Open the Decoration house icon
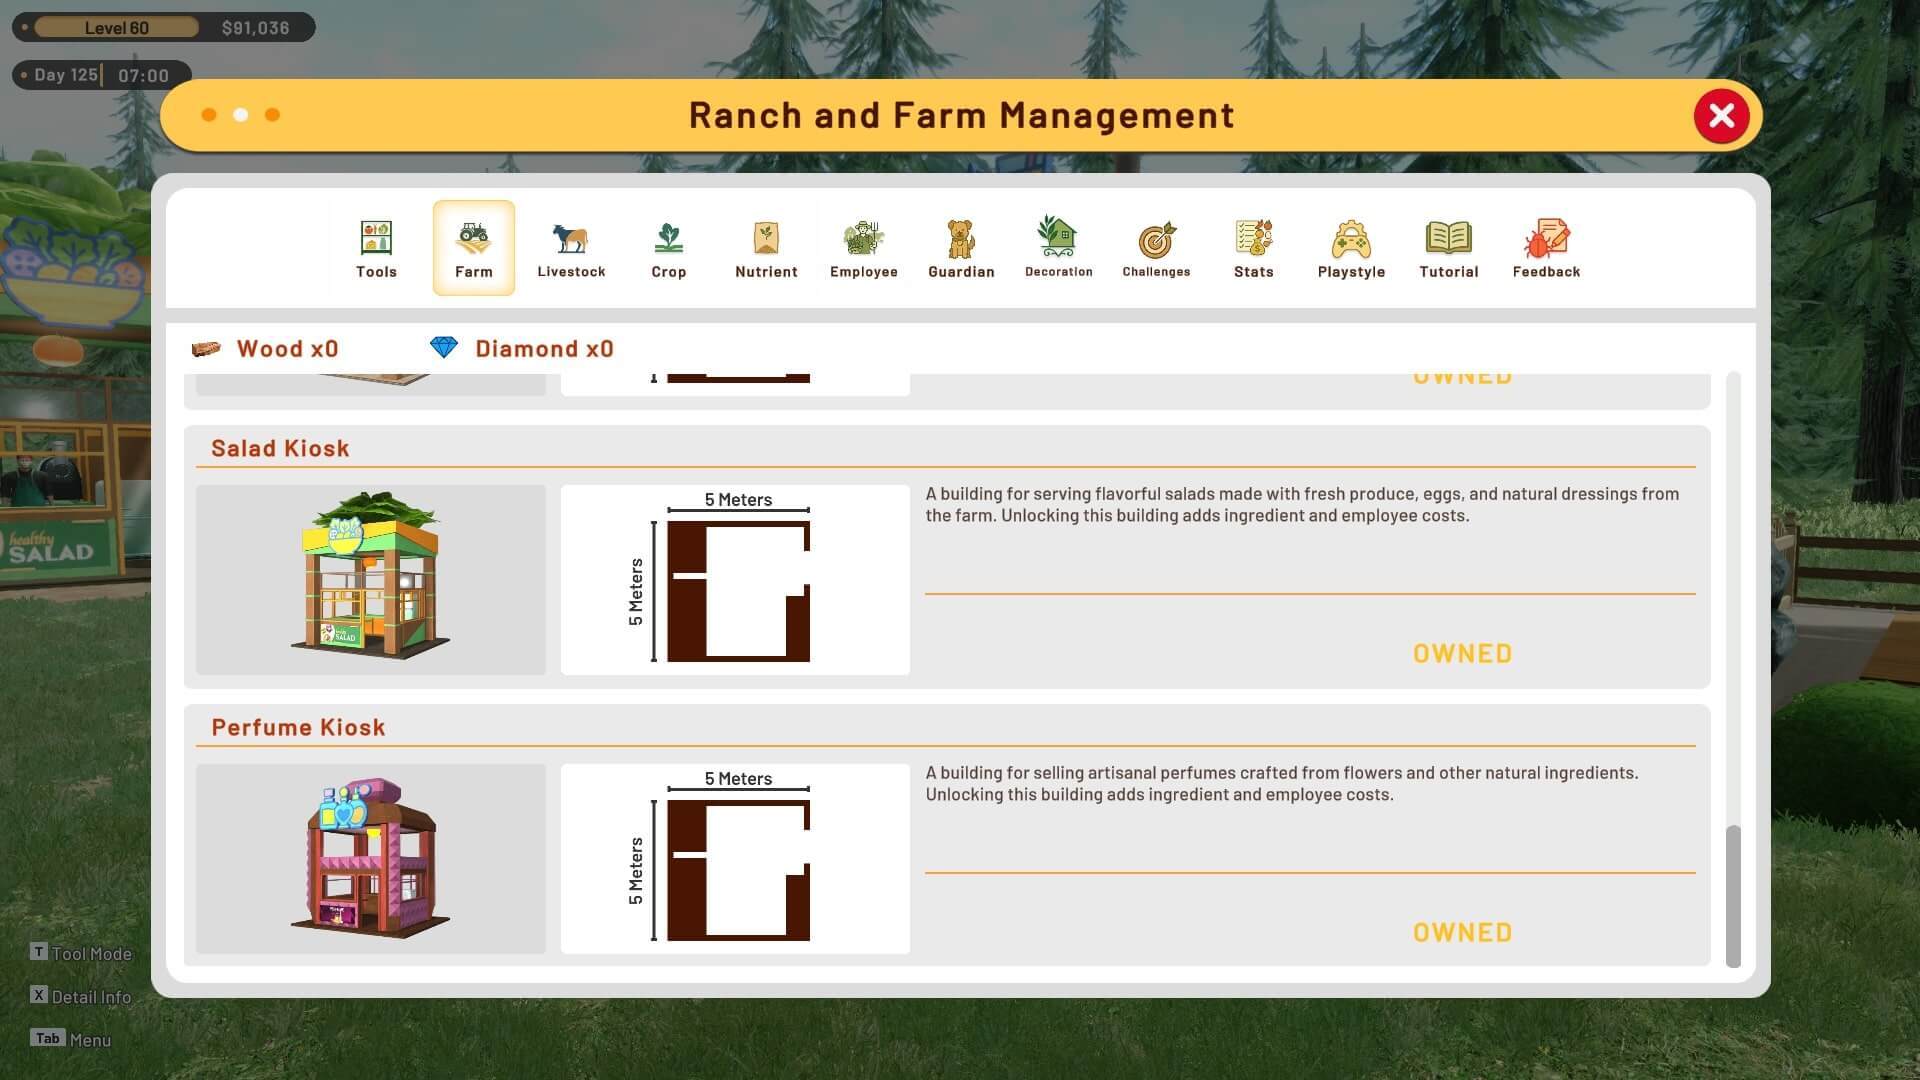This screenshot has width=1920, height=1080. [1058, 236]
